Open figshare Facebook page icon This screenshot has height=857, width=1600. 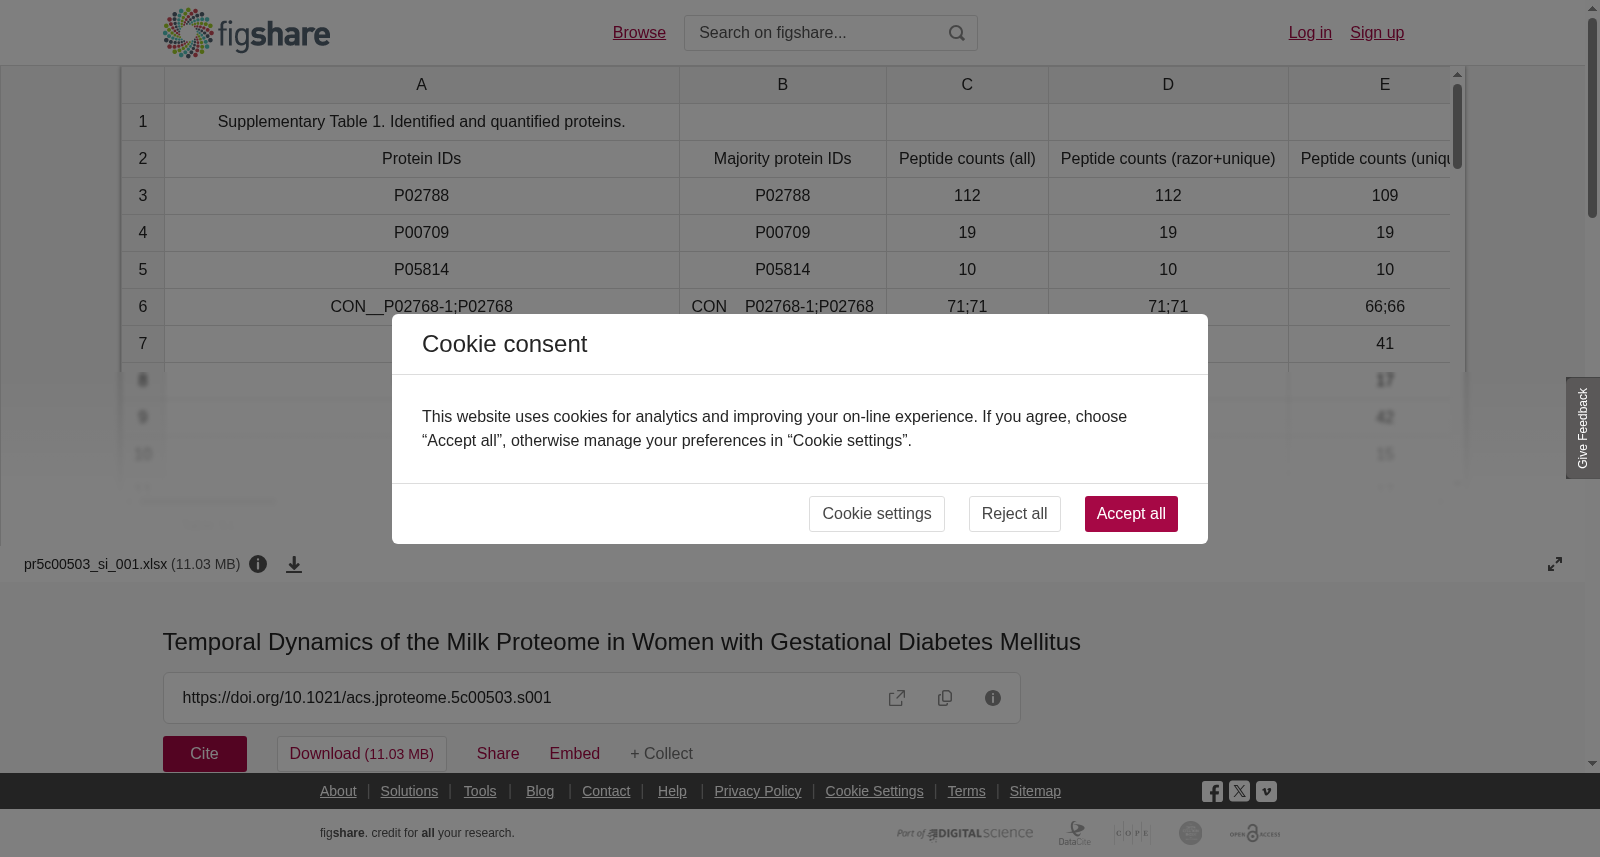pos(1212,792)
